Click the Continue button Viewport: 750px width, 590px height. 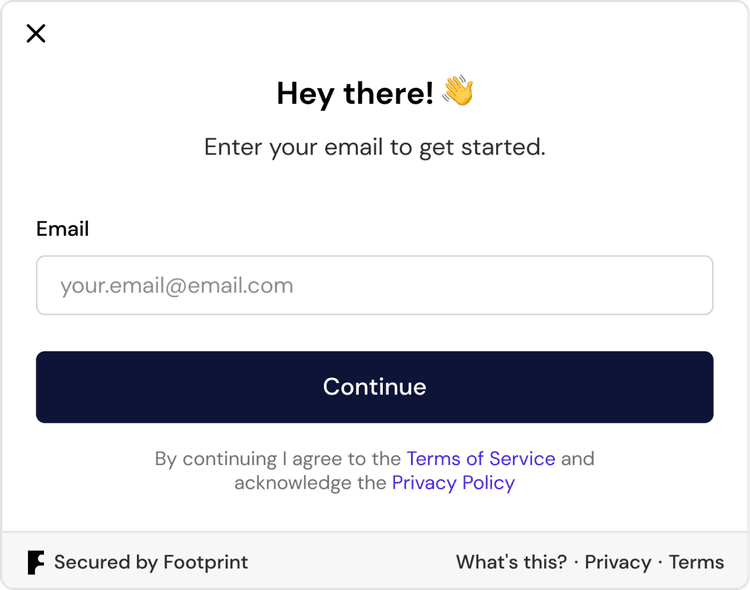click(x=375, y=387)
